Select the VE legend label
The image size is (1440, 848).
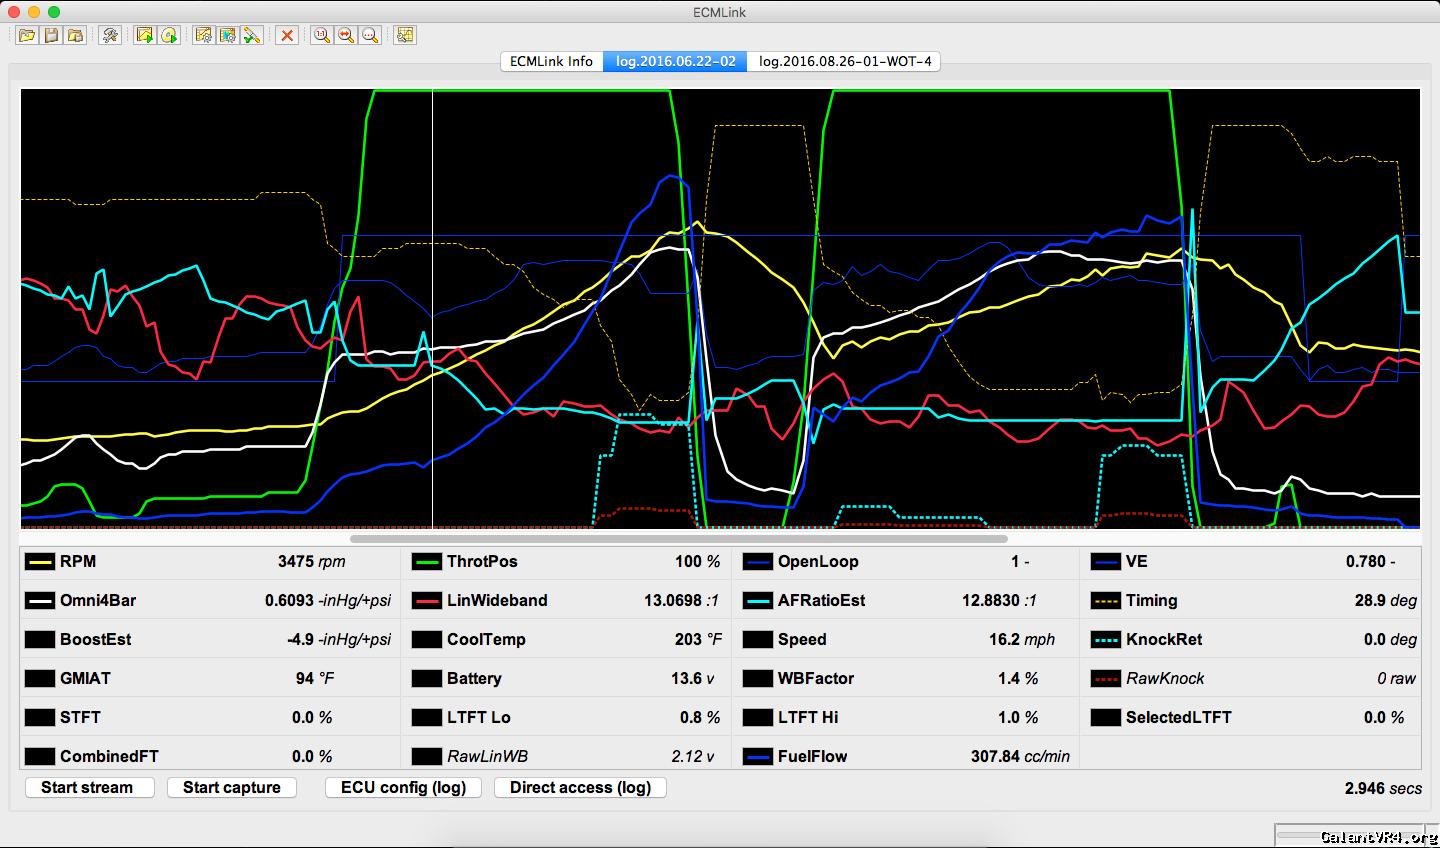click(1137, 562)
